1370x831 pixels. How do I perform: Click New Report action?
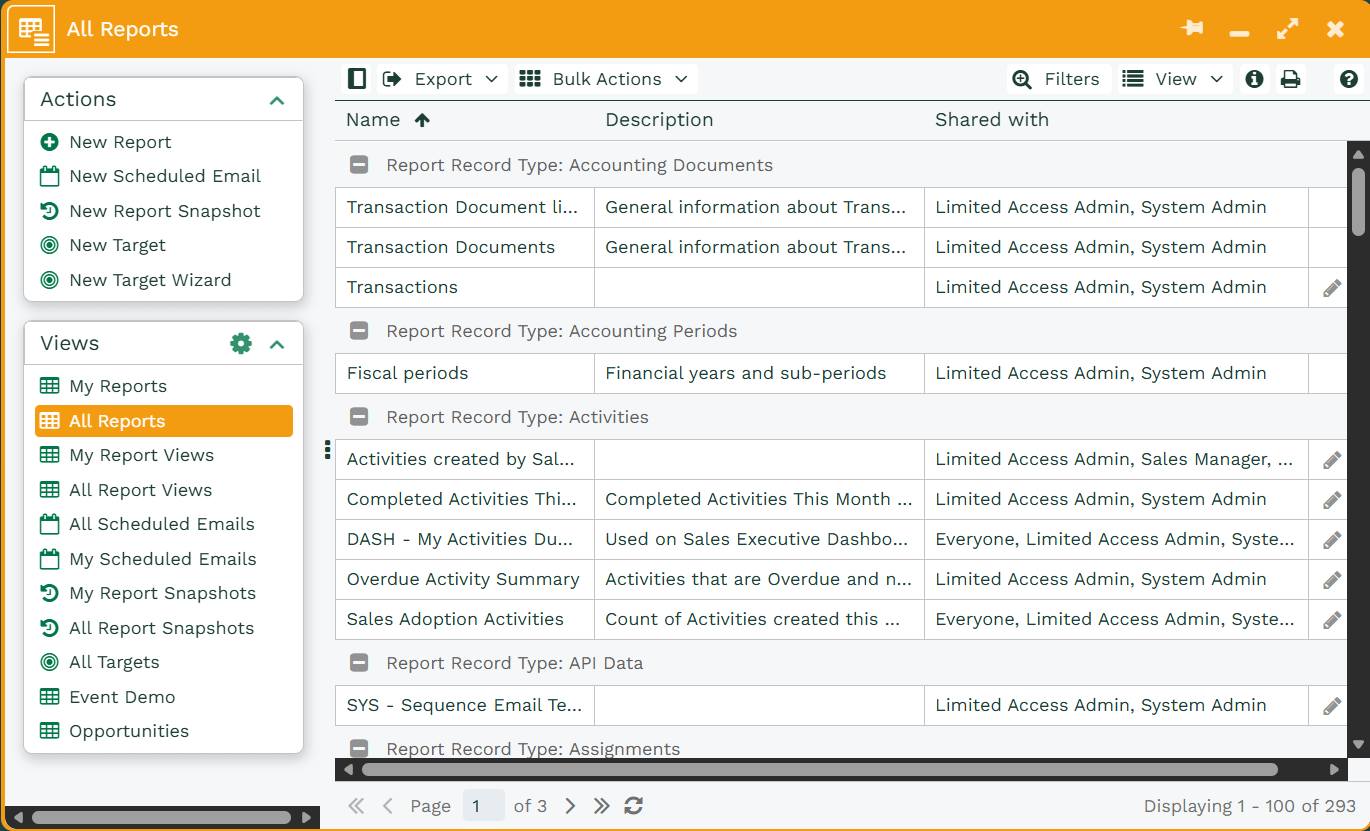point(120,142)
